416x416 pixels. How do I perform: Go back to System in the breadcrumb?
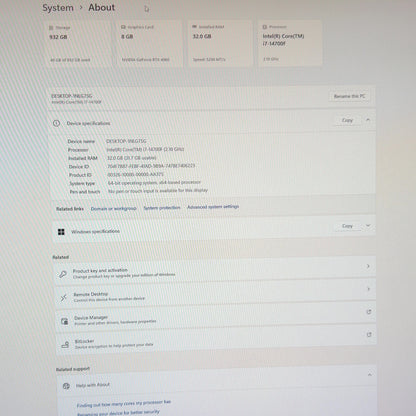point(58,8)
